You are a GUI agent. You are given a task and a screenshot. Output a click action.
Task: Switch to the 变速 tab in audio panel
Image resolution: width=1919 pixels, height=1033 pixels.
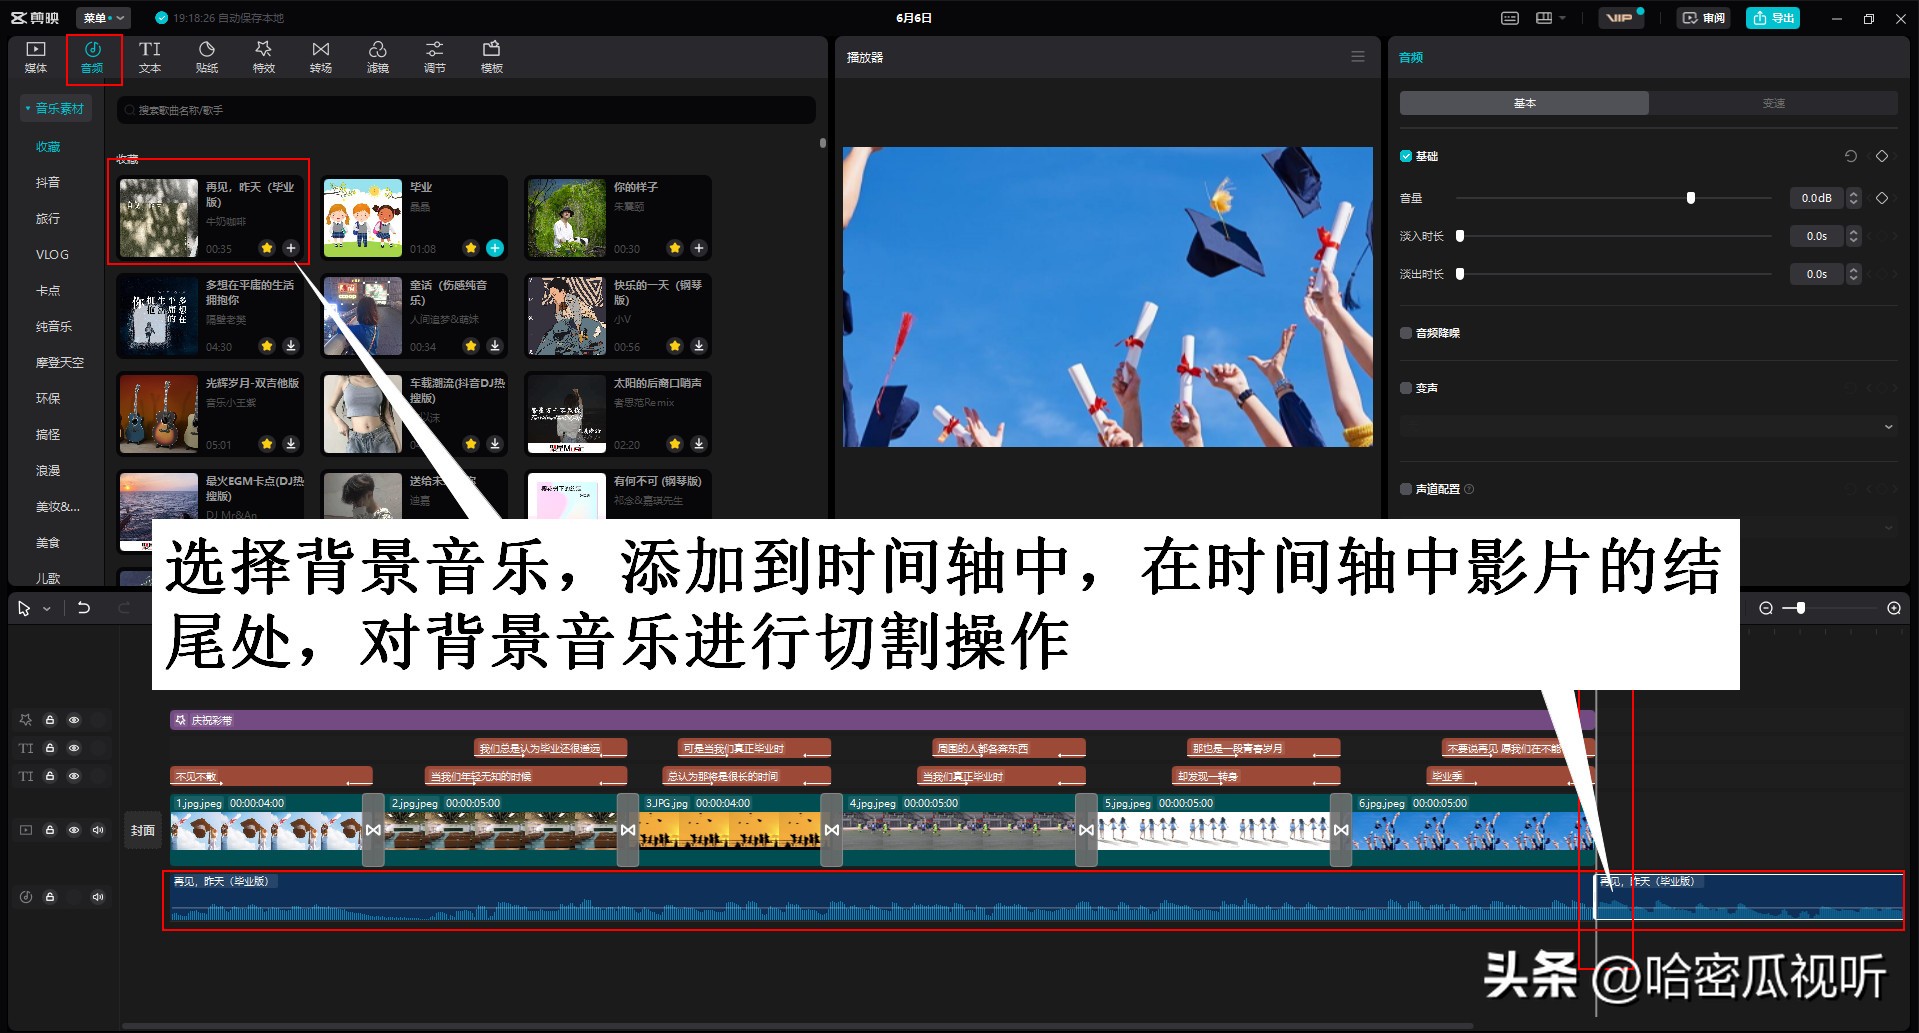[1774, 102]
